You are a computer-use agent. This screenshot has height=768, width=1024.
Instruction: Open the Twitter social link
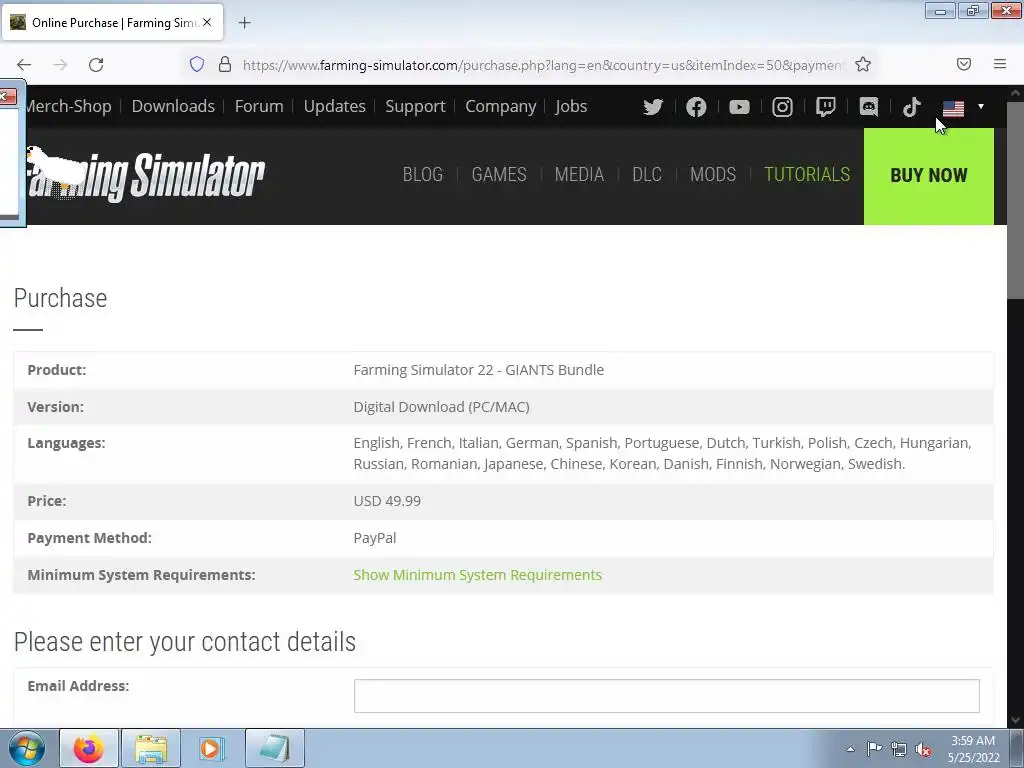point(652,106)
